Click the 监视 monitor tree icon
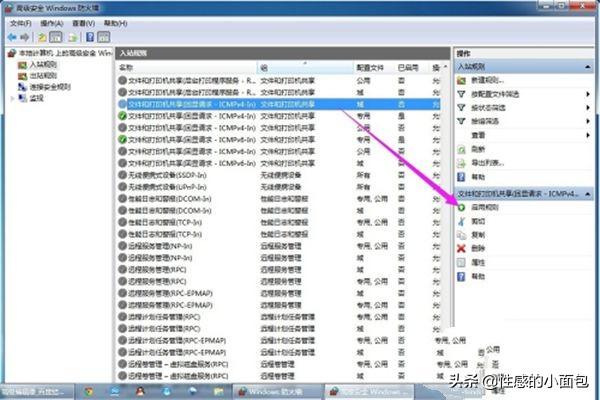This screenshot has width=600, height=400. (23, 98)
